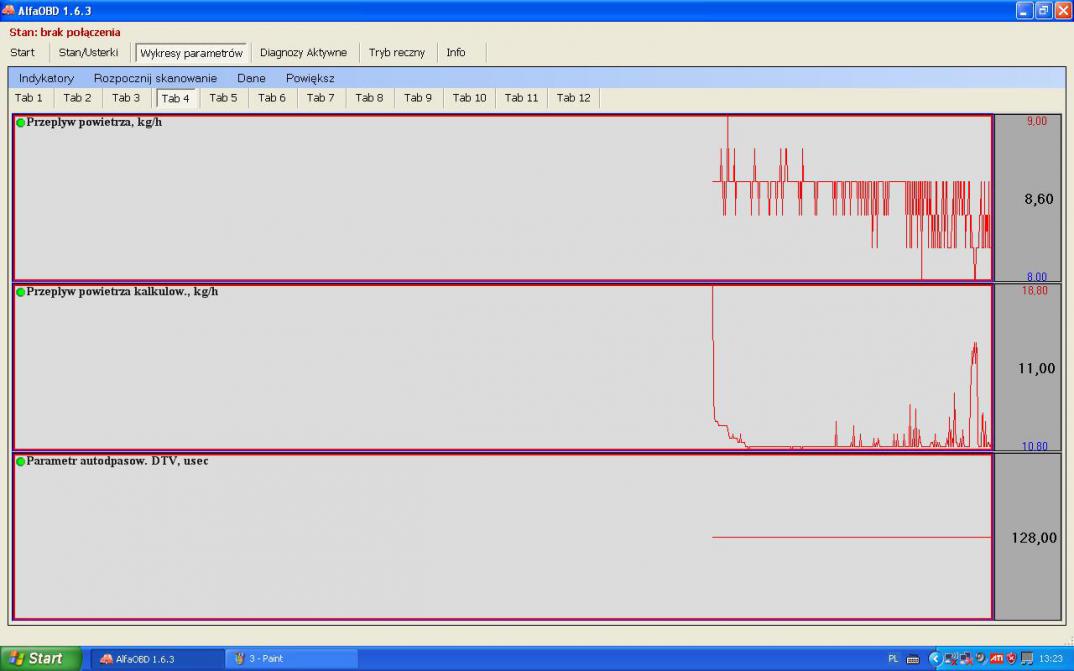The width and height of the screenshot is (1074, 671).
Task: Switch to Tab 7 graph page
Action: point(320,98)
